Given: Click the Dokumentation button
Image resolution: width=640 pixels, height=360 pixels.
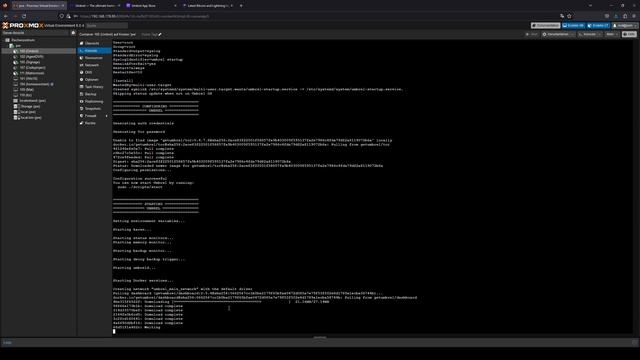Looking at the screenshot, I should [x=545, y=26].
